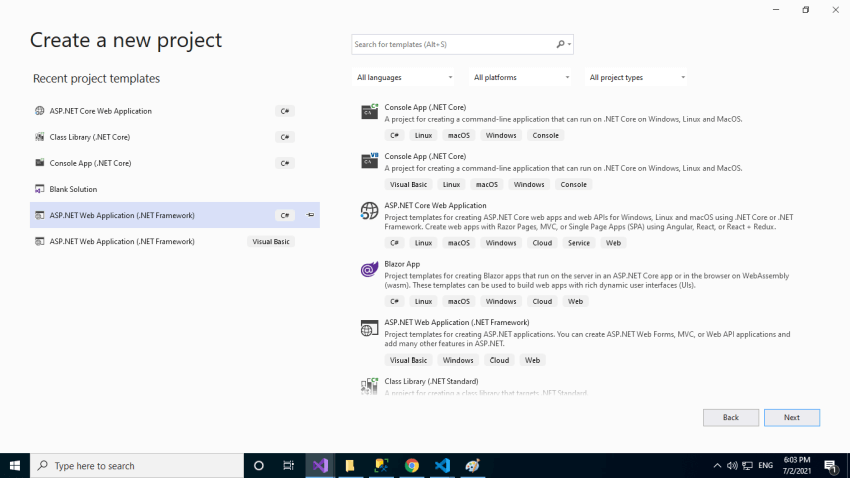Select recent ASP.NET Web Application with Visual Basic tag
This screenshot has width=850, height=478.
pos(175,241)
